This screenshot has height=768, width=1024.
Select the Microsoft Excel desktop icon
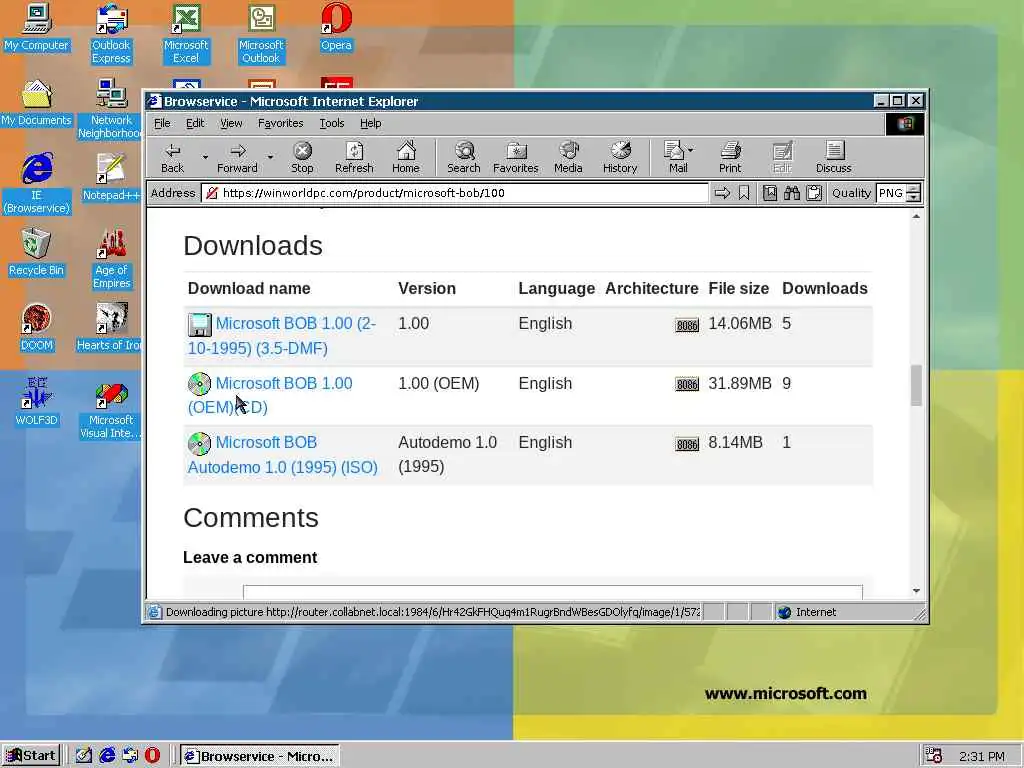coord(186,33)
